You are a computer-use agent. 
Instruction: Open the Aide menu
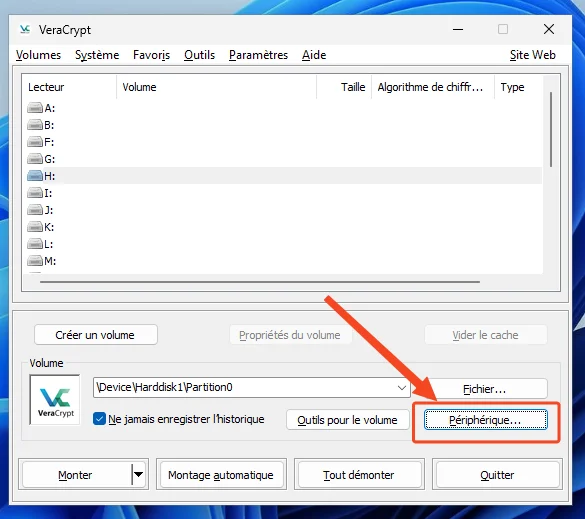314,55
